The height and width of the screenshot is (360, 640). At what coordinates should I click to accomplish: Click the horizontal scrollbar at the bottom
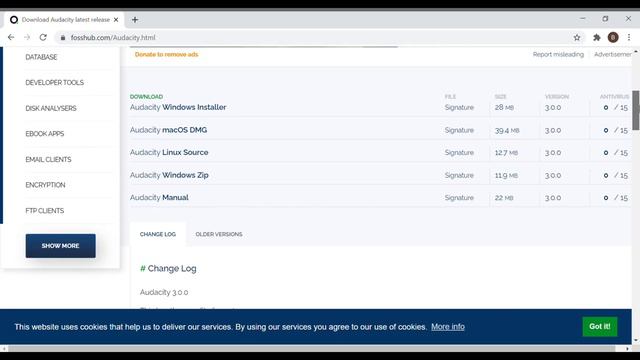312,349
